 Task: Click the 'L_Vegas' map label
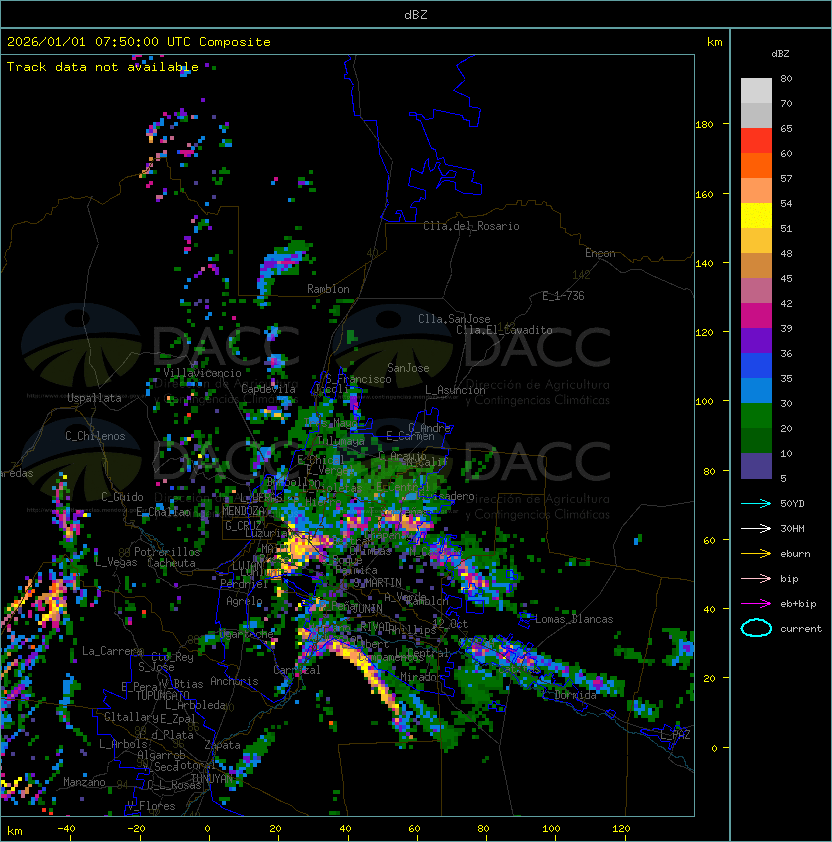(116, 562)
